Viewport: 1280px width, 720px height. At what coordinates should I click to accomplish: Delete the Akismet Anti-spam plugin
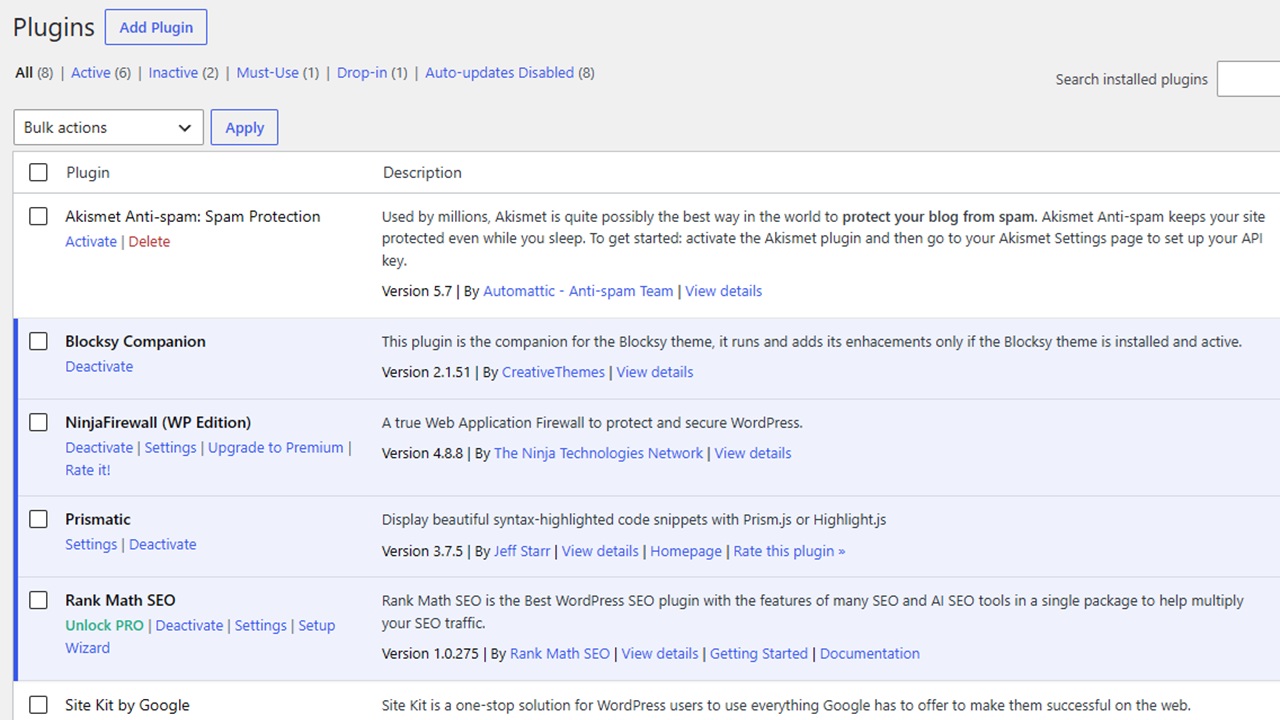pyautogui.click(x=149, y=241)
